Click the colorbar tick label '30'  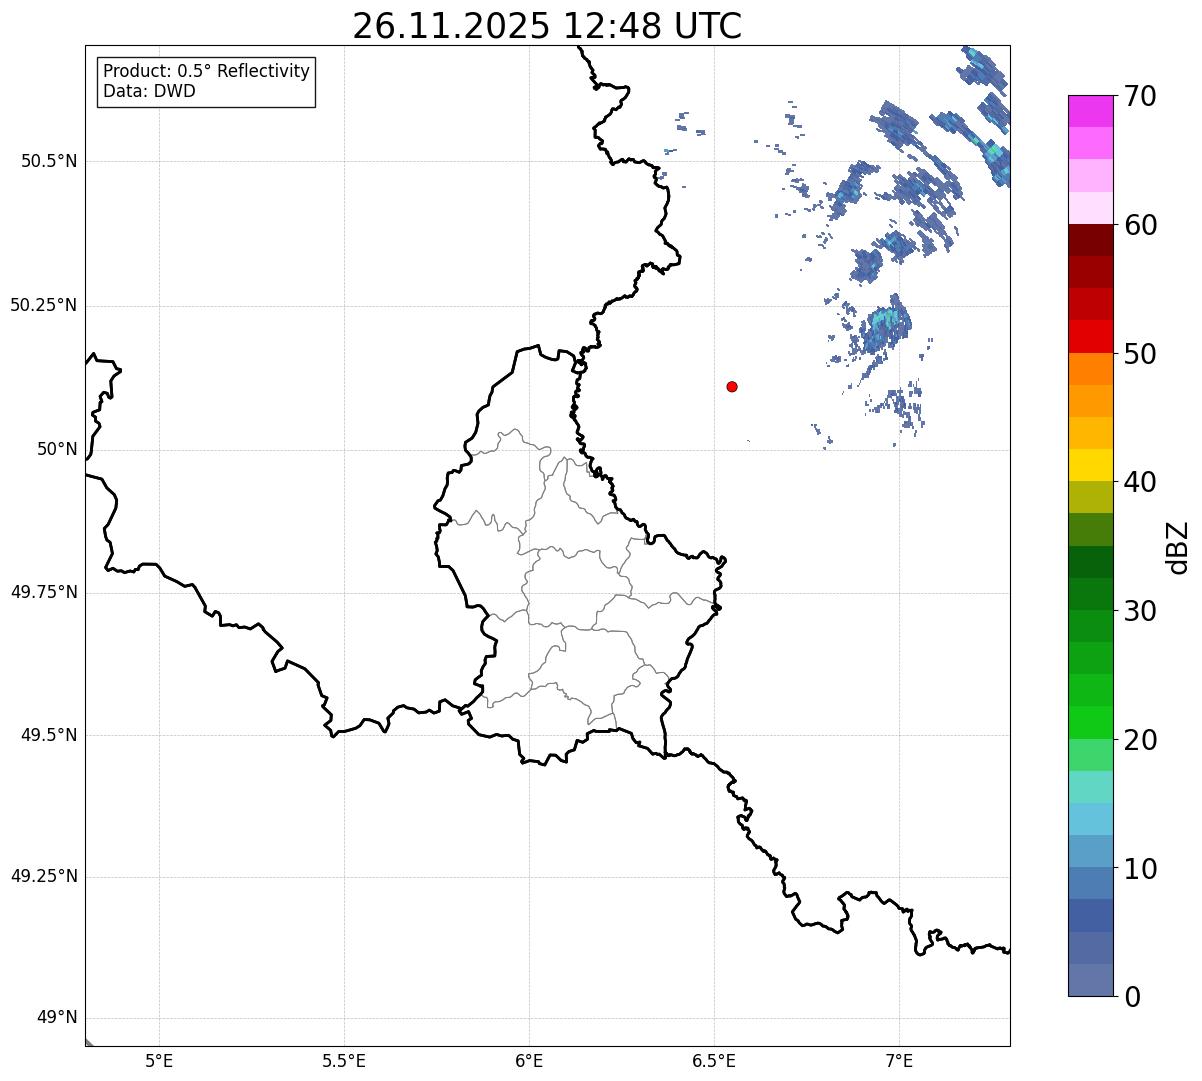[1140, 611]
